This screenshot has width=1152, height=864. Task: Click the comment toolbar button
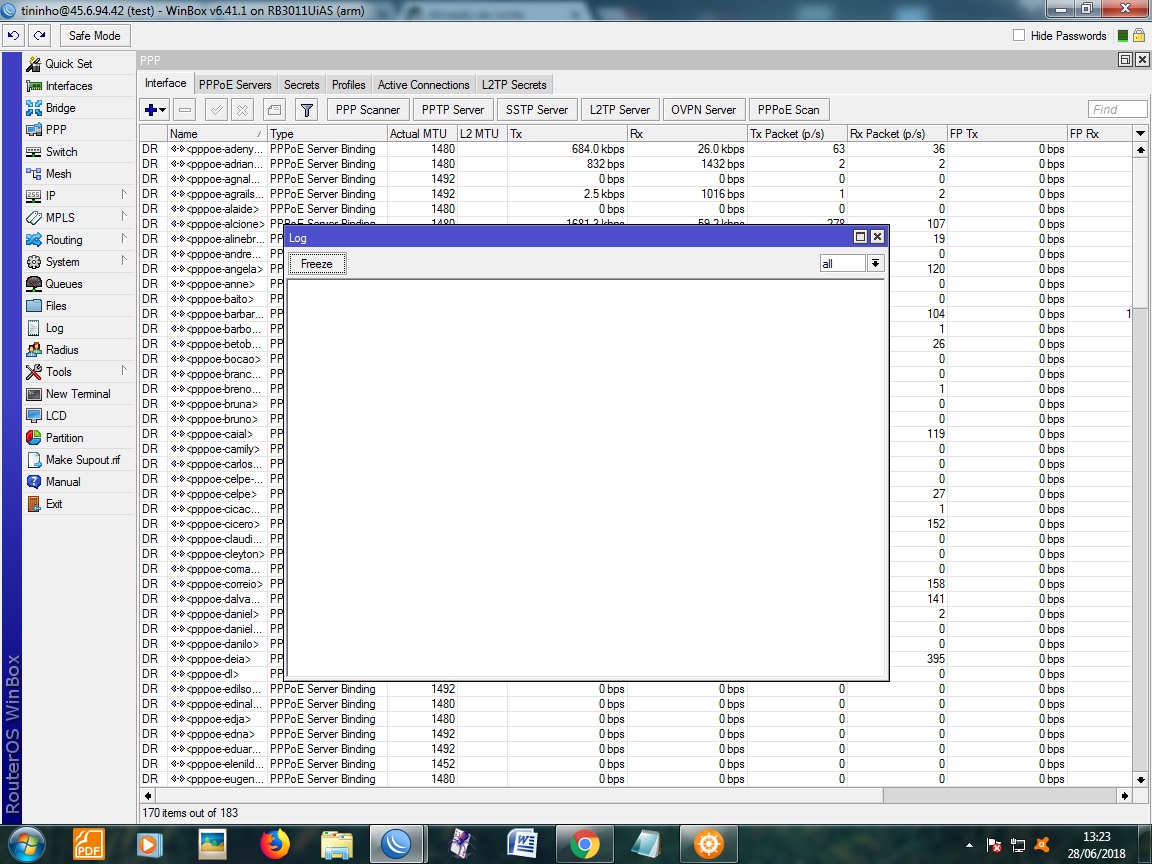pos(274,110)
